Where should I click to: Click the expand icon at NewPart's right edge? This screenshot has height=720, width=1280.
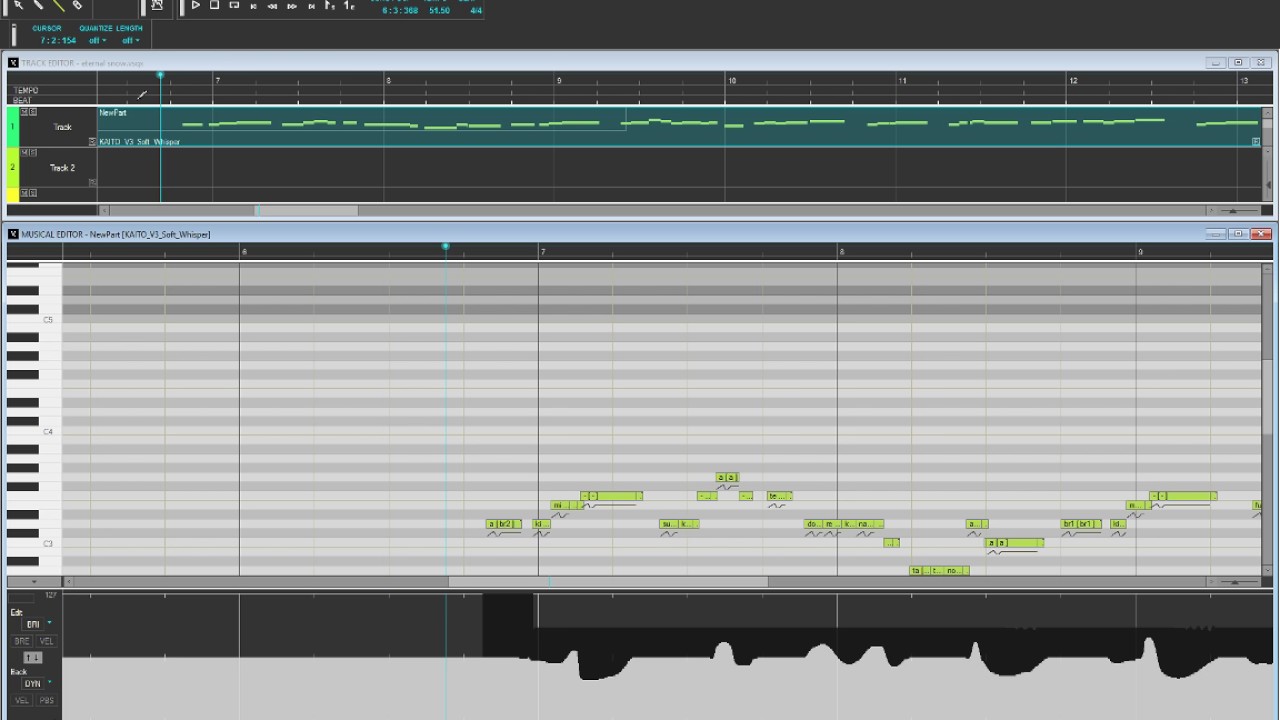[x=1256, y=142]
